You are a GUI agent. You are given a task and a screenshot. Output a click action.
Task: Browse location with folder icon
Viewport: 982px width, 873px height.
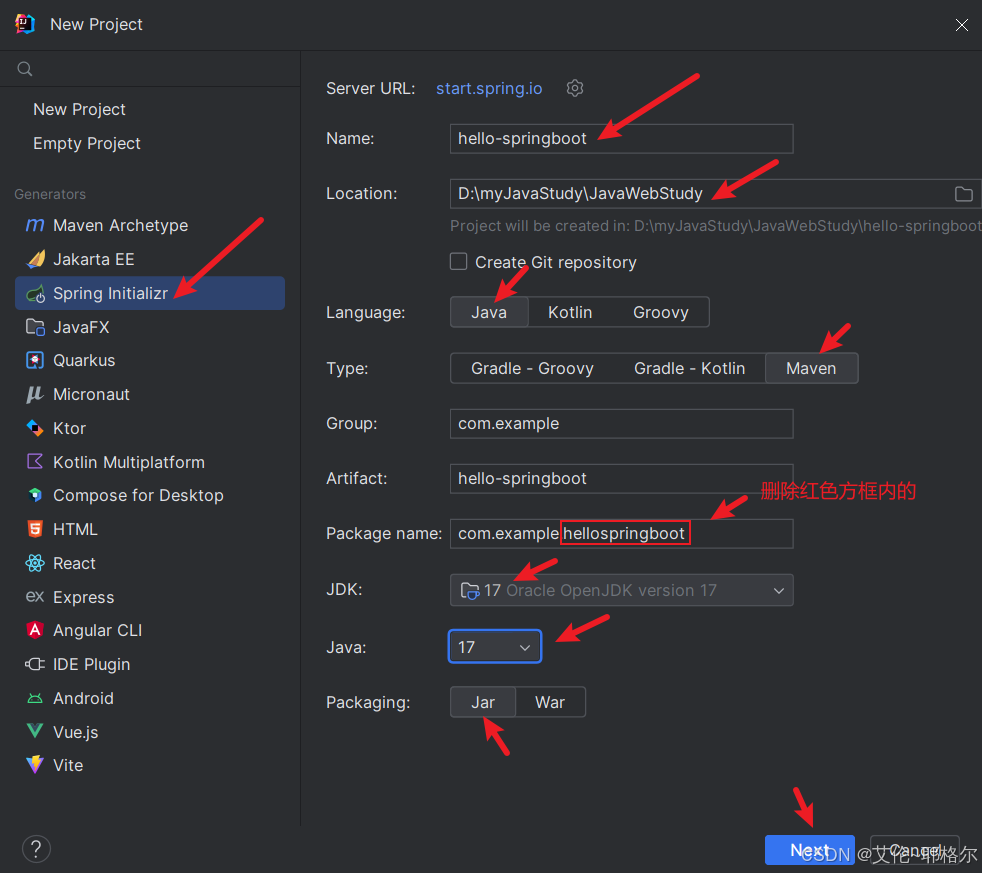pyautogui.click(x=964, y=194)
